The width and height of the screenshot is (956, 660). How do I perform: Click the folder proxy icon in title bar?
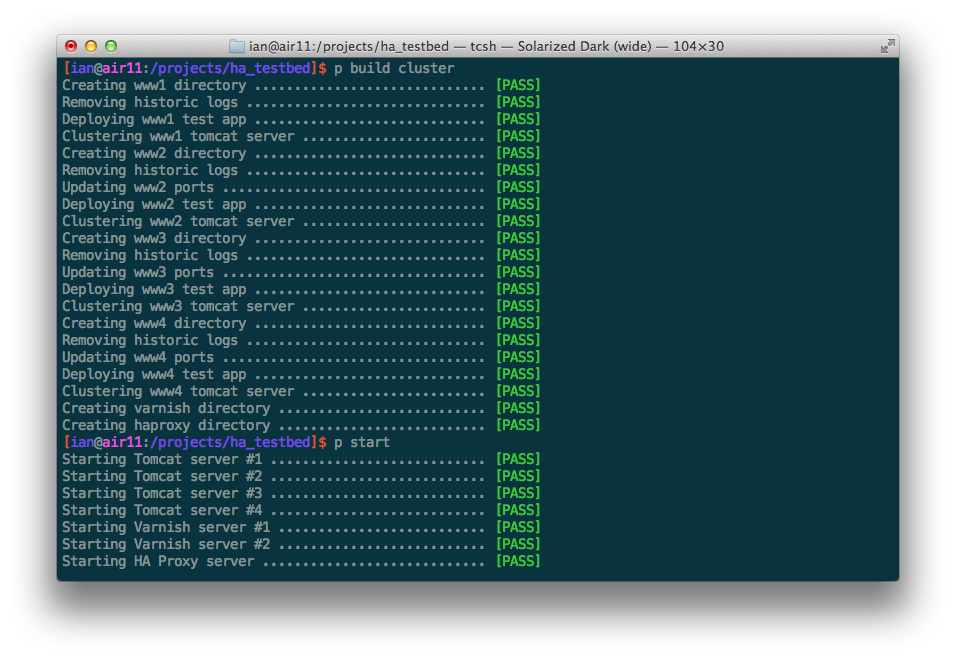tap(237, 46)
